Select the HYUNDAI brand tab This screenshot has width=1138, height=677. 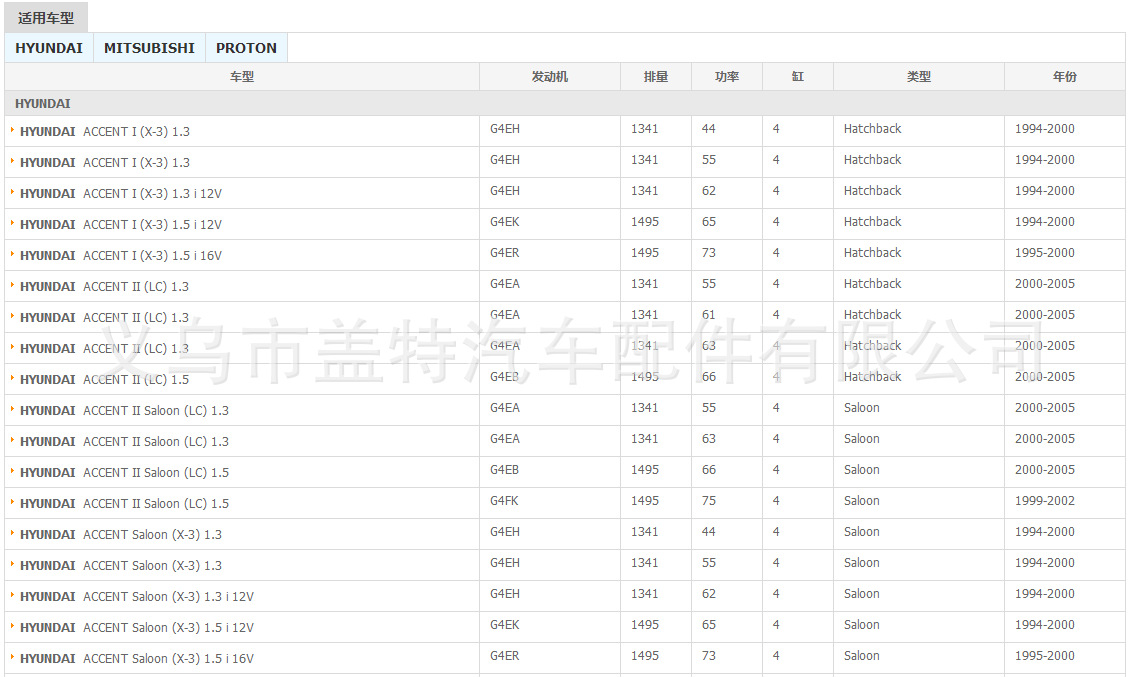click(49, 48)
